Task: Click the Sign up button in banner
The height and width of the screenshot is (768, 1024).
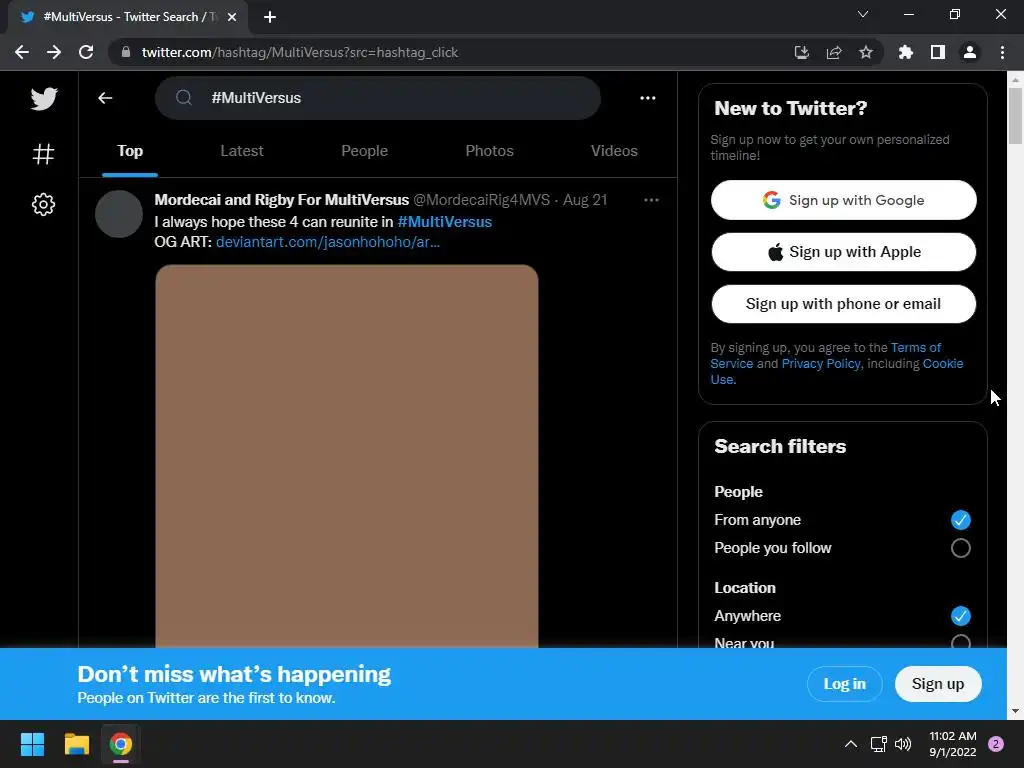Action: [x=938, y=684]
